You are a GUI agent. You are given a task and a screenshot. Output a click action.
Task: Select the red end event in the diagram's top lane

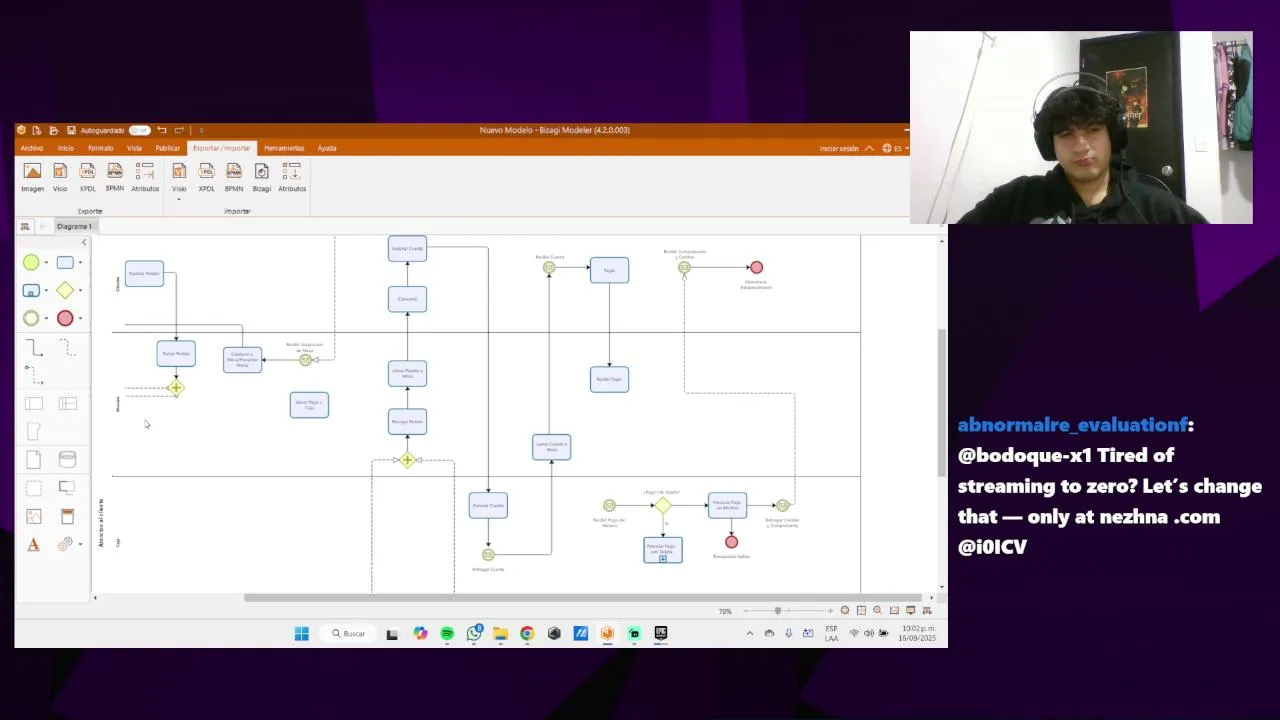pyautogui.click(x=756, y=267)
